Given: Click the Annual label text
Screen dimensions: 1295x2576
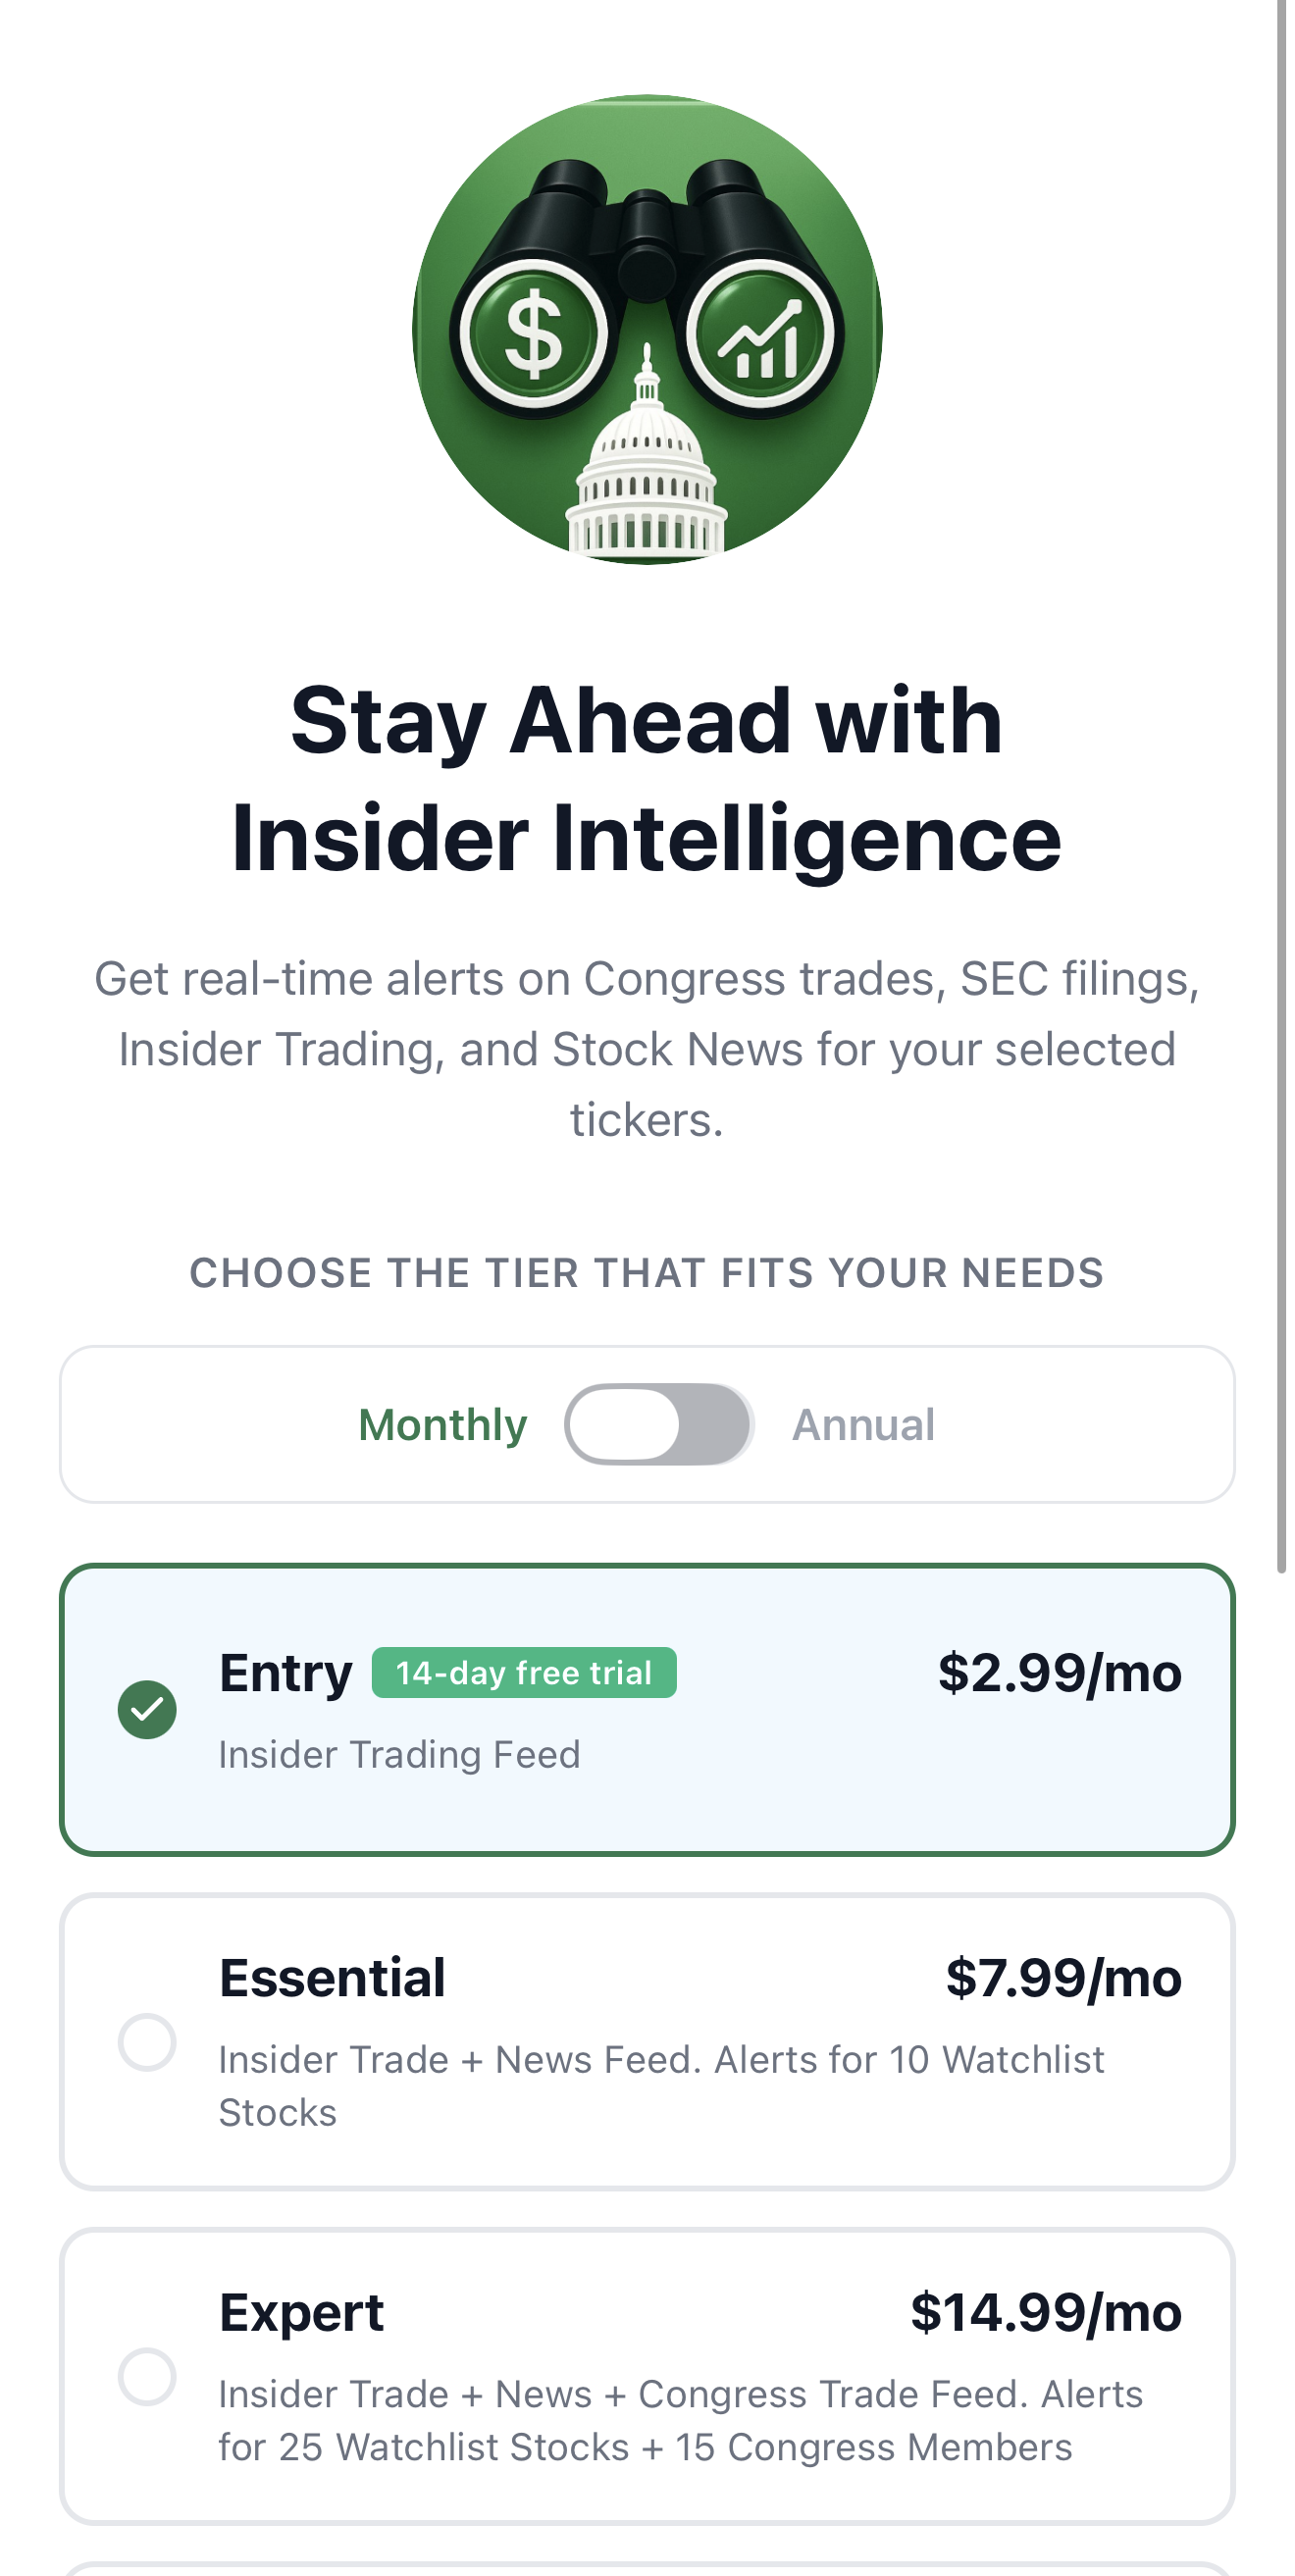Looking at the screenshot, I should tap(862, 1424).
